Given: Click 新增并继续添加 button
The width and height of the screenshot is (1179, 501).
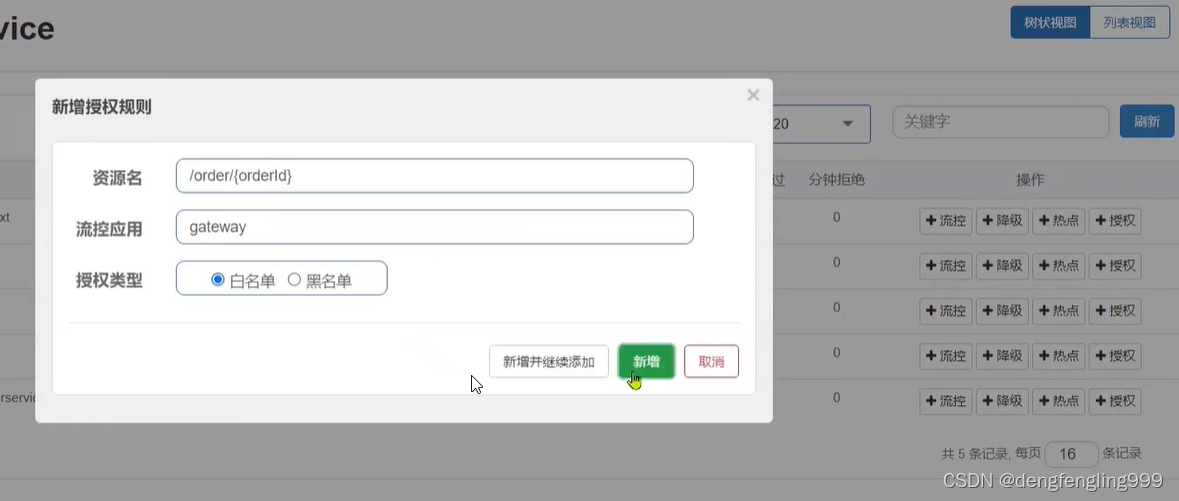Looking at the screenshot, I should [548, 361].
